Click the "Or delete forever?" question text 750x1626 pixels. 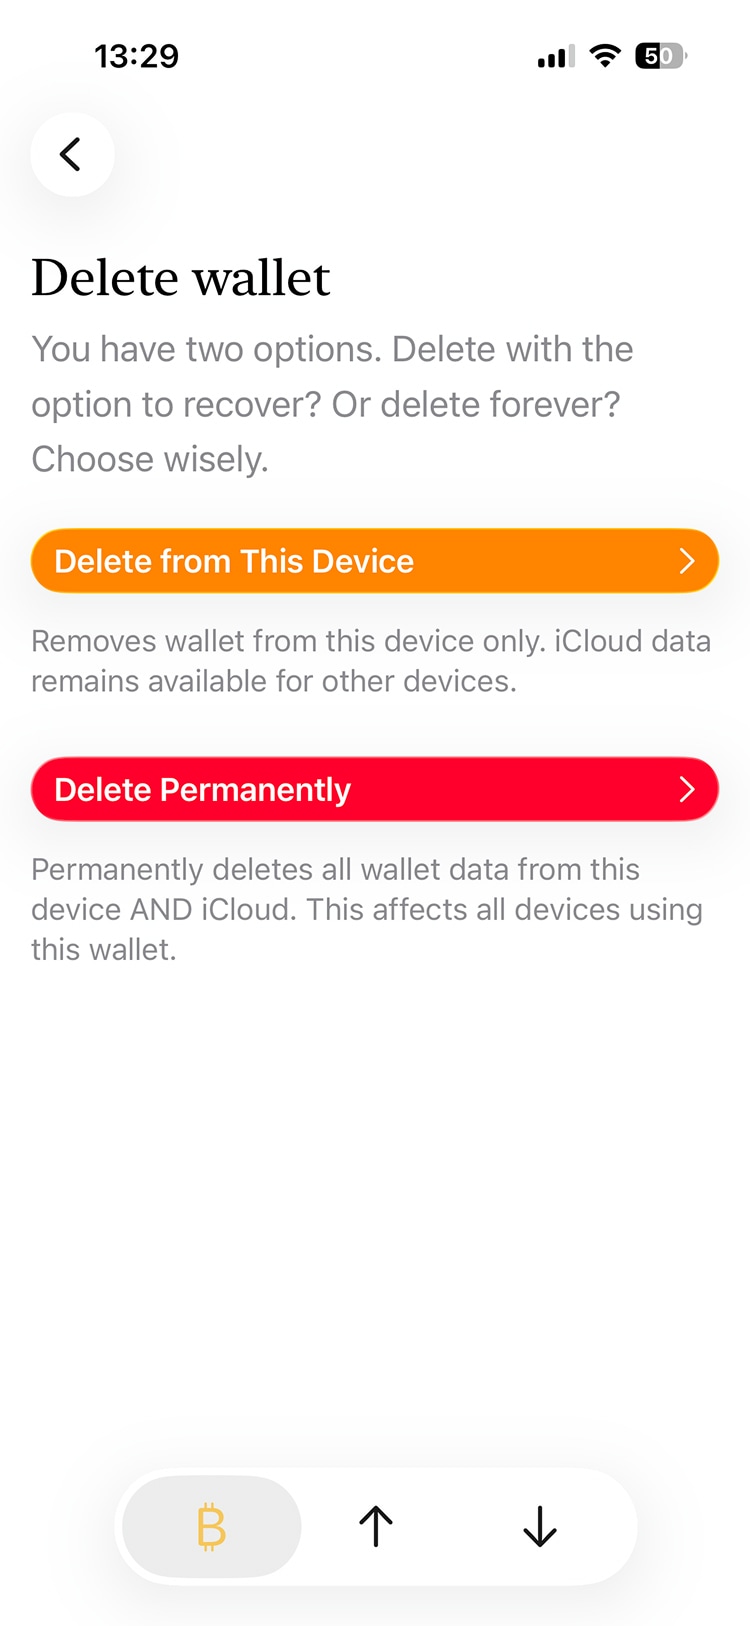(476, 405)
